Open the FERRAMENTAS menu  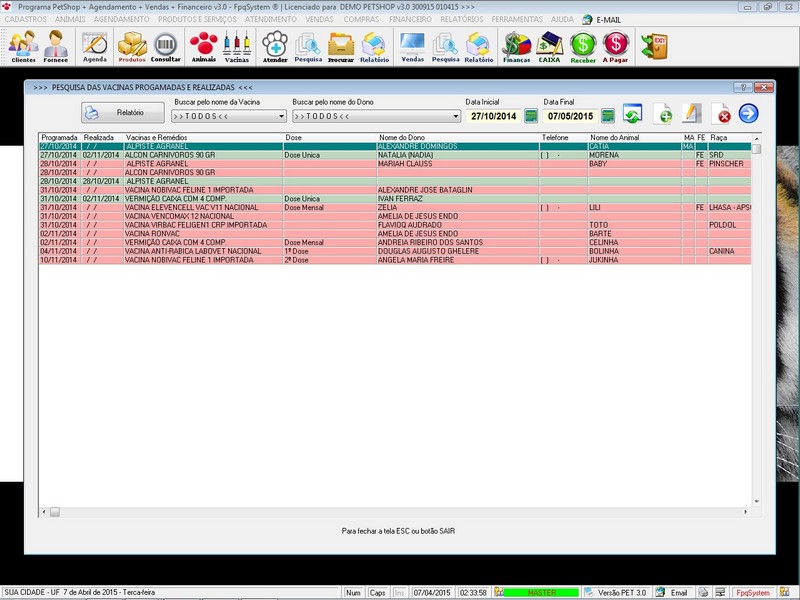pos(517,19)
